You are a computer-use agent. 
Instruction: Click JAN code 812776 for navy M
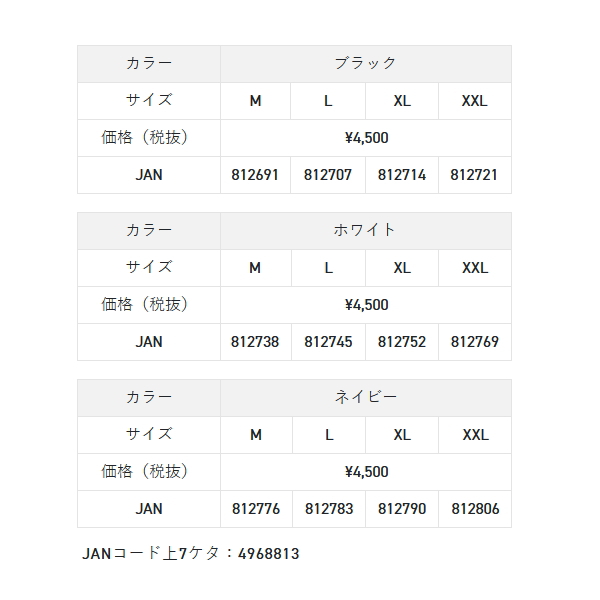255,509
